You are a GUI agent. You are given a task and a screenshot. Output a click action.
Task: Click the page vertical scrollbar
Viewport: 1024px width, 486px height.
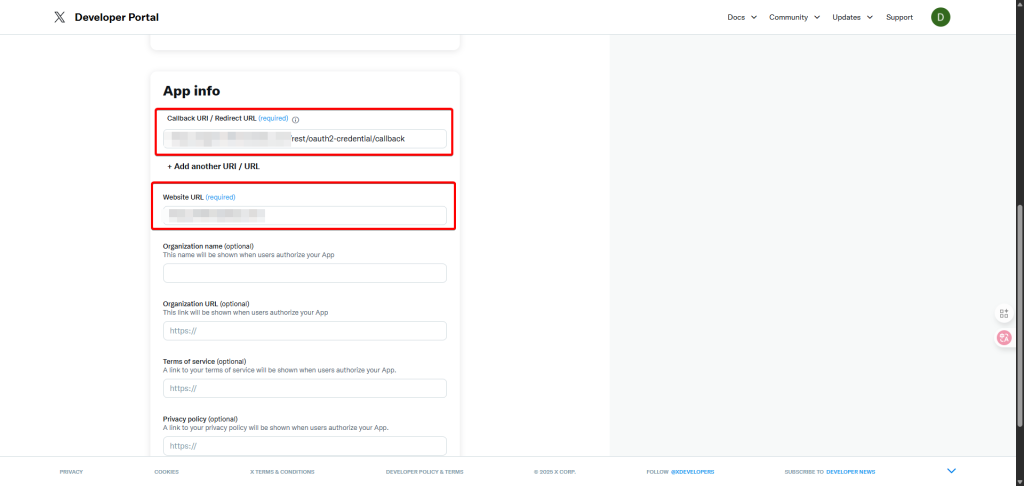pyautogui.click(x=1019, y=300)
